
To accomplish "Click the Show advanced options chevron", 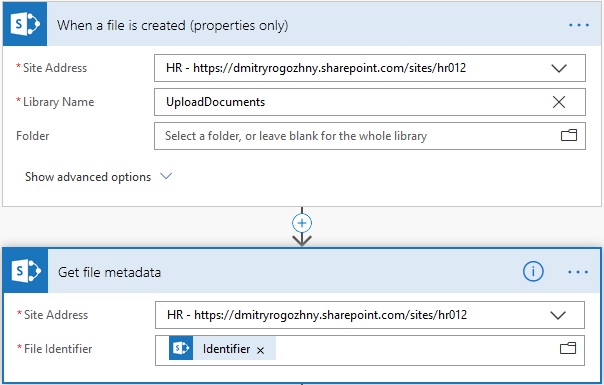I will tap(166, 176).
